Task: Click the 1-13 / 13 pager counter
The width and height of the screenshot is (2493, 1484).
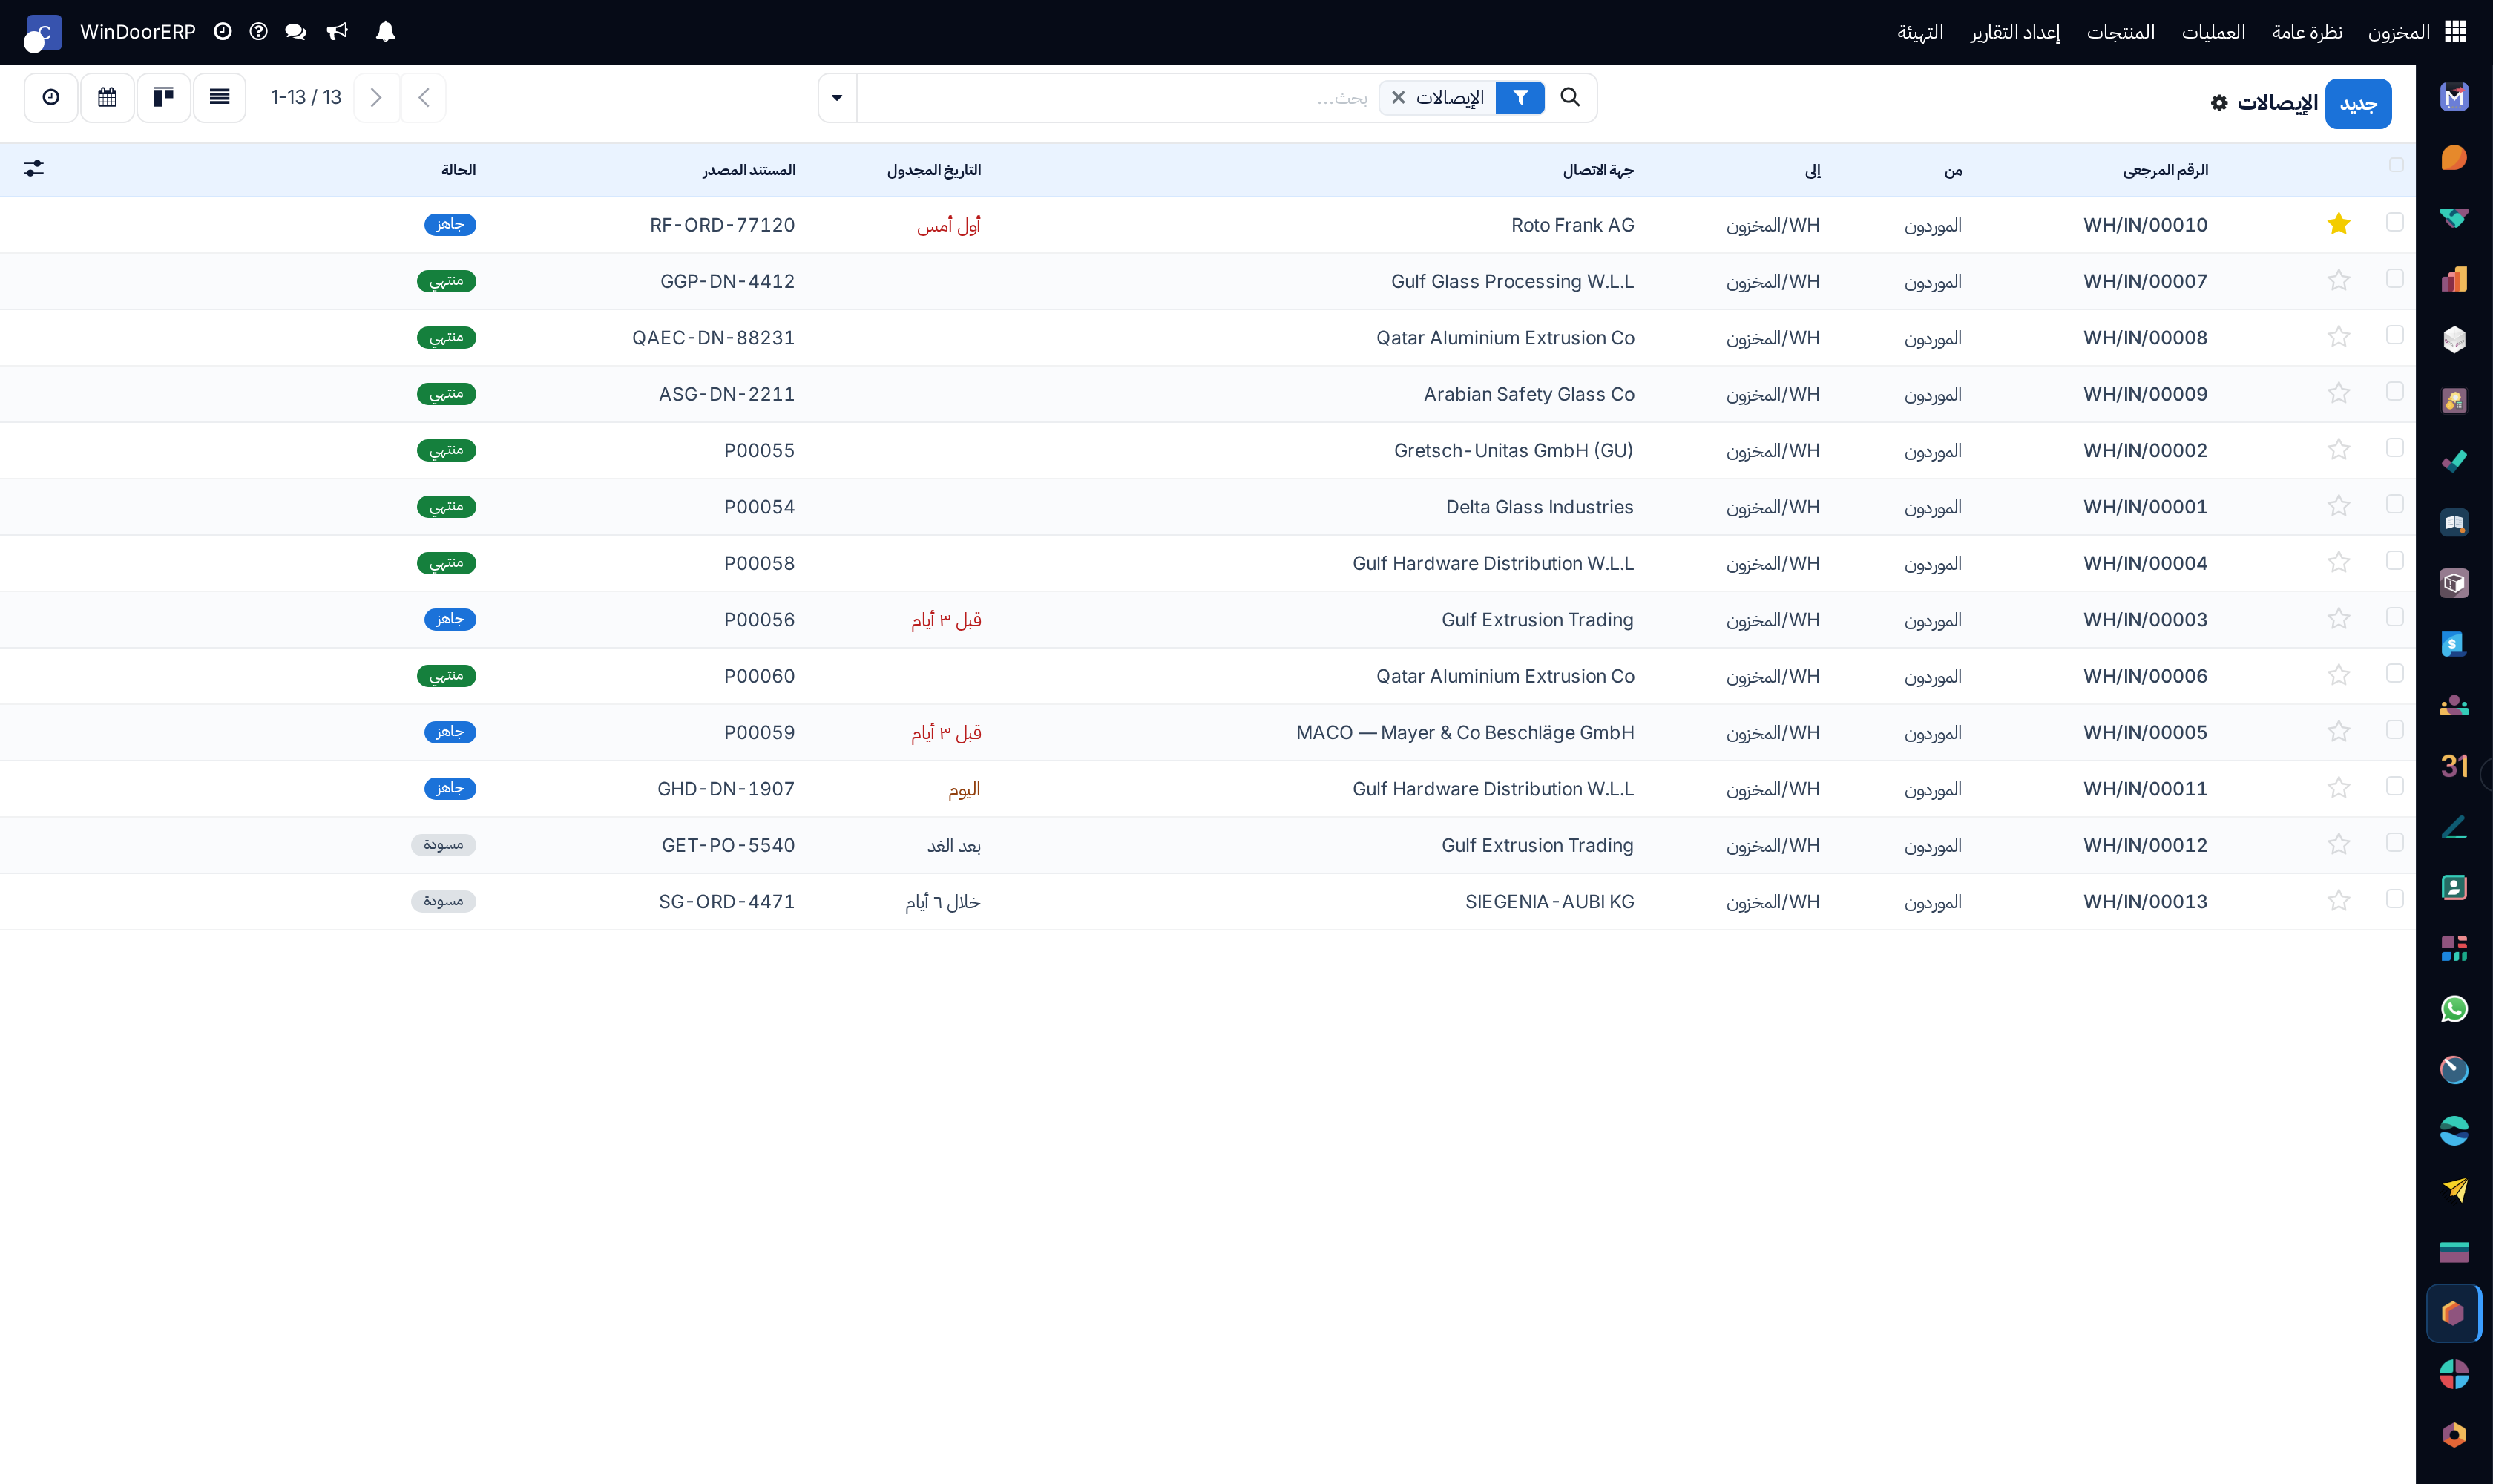Action: 306,97
